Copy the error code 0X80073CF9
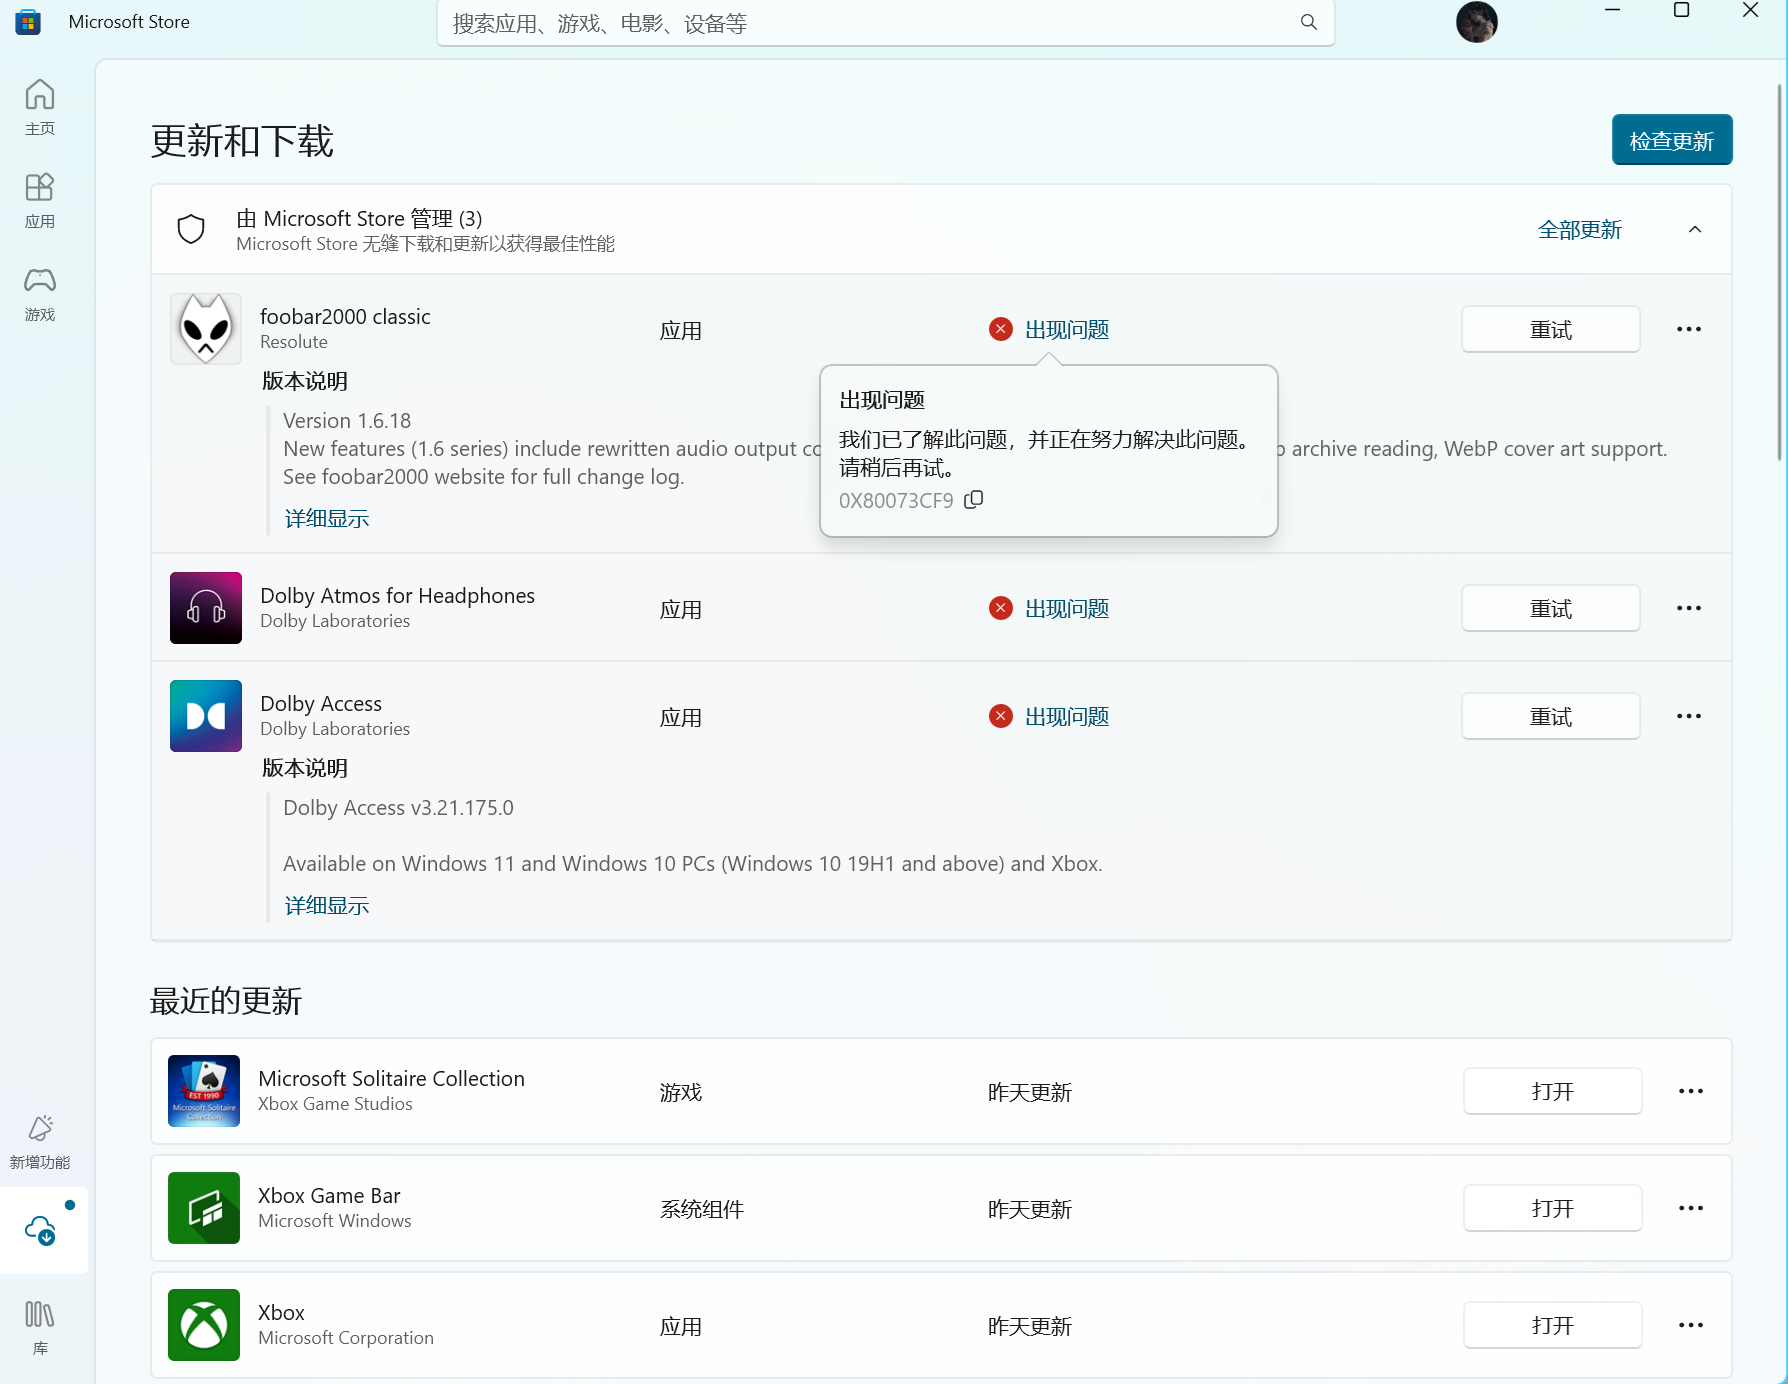 tap(973, 500)
